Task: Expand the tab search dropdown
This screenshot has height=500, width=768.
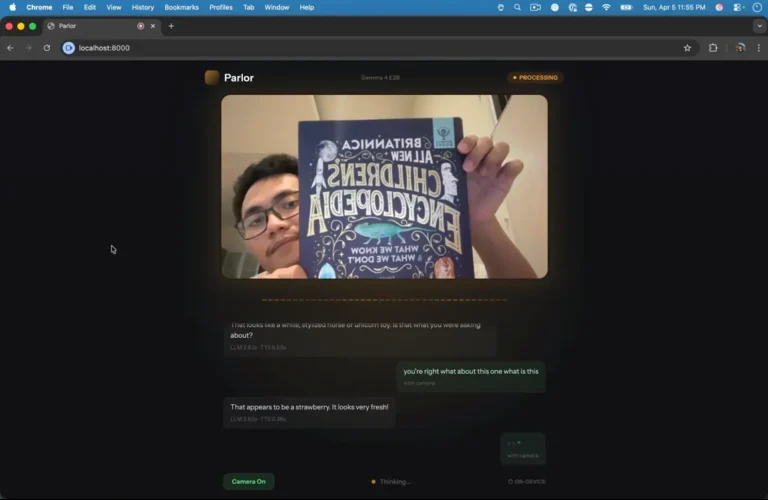Action: click(759, 26)
